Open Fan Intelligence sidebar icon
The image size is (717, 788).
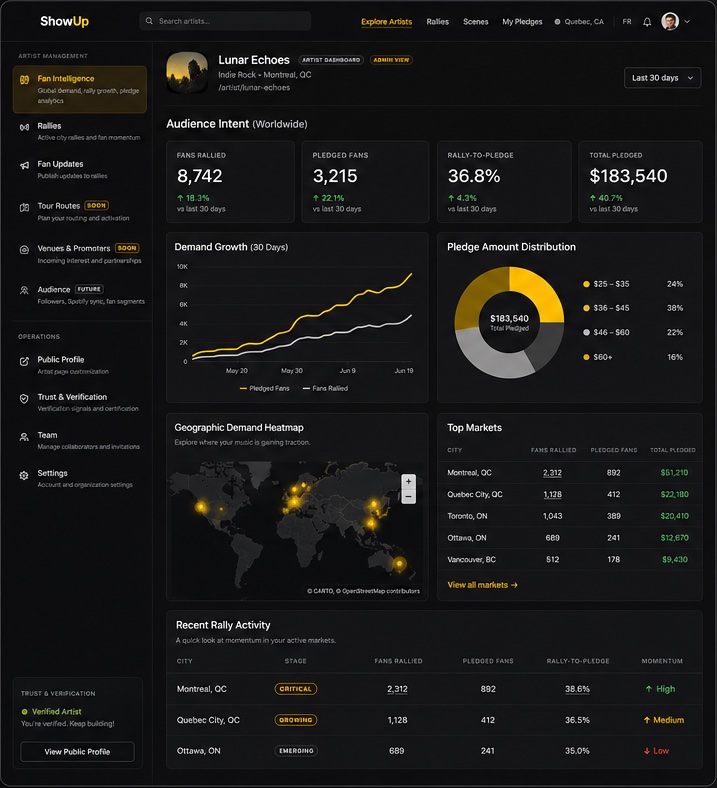[x=24, y=79]
